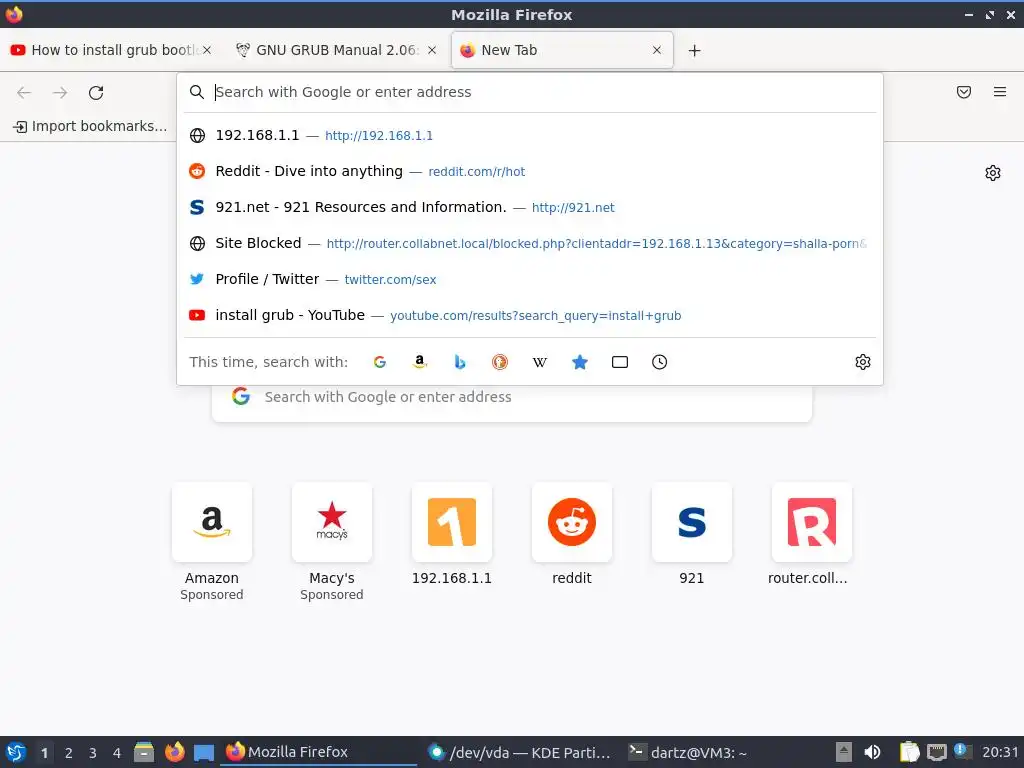Open the Pocket save icon

pos(964,92)
